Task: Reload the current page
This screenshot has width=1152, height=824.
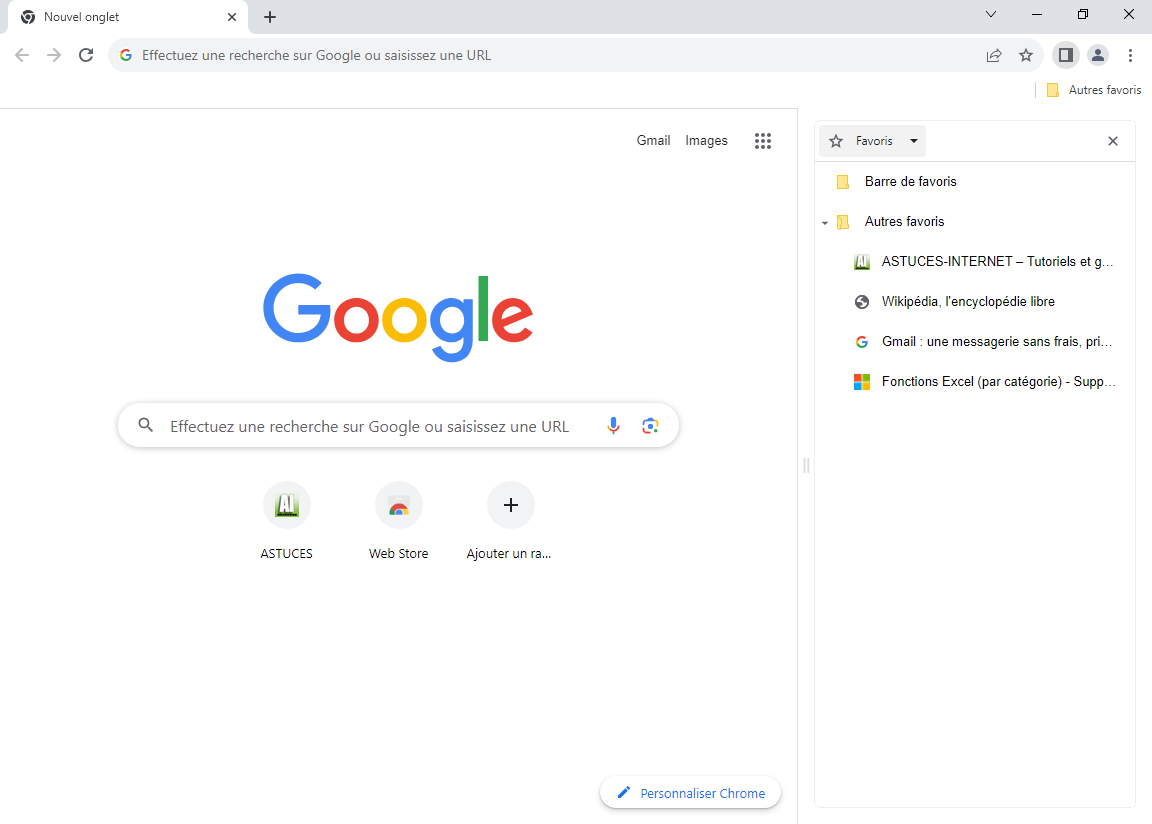Action: [x=86, y=55]
